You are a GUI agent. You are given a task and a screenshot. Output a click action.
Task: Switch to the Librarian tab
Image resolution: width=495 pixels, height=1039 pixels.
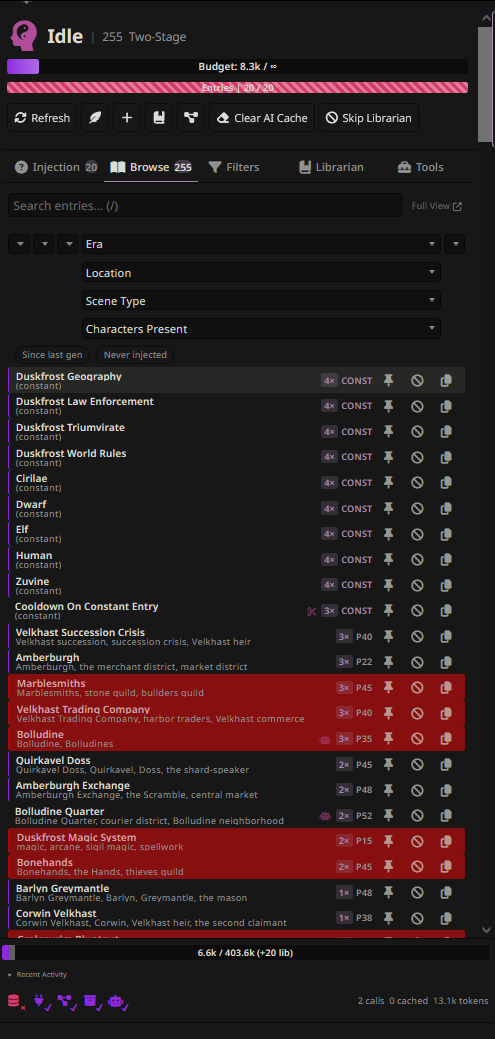[331, 167]
